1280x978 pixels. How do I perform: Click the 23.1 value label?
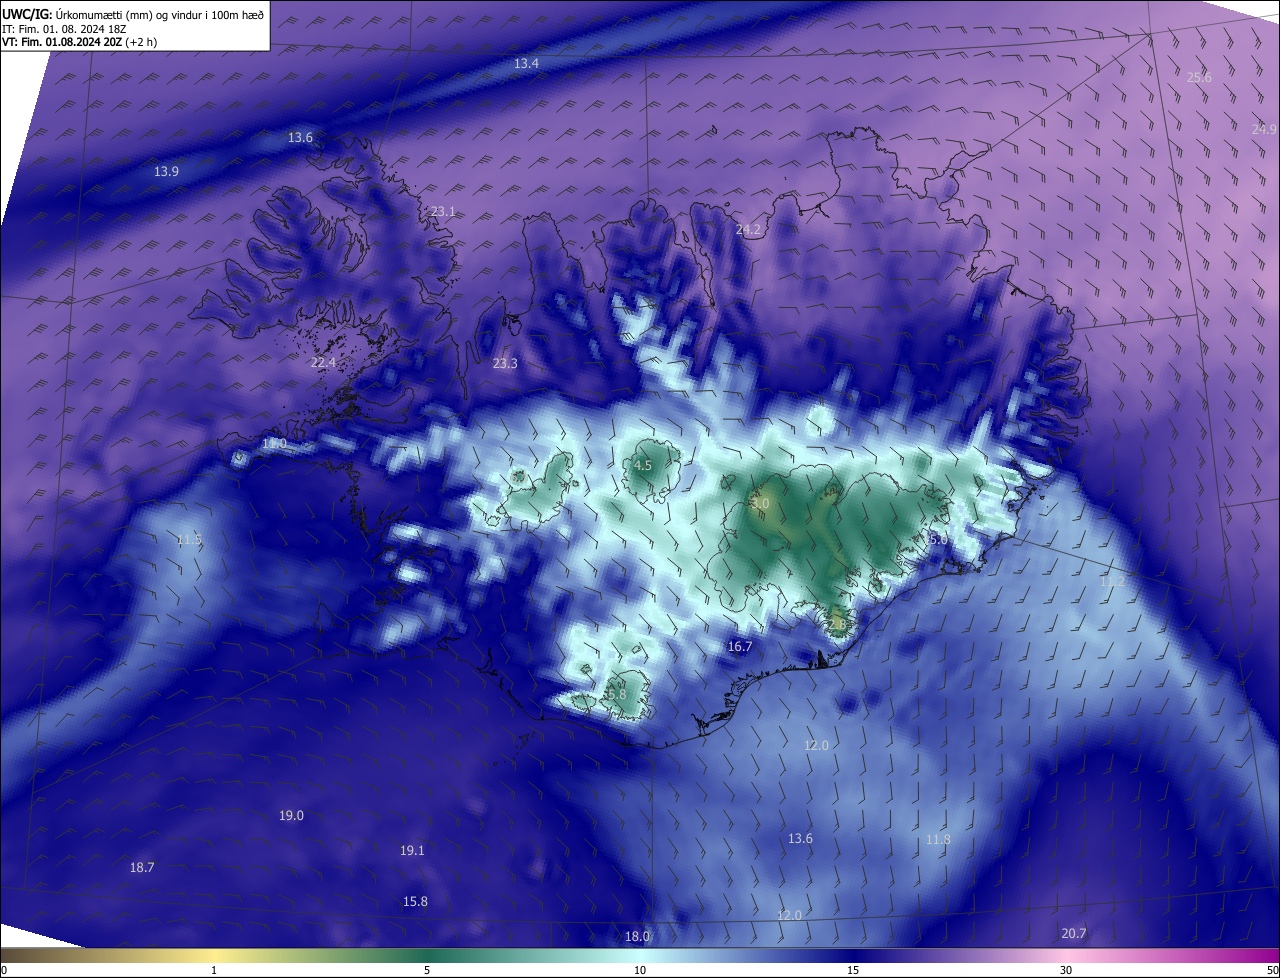[443, 211]
